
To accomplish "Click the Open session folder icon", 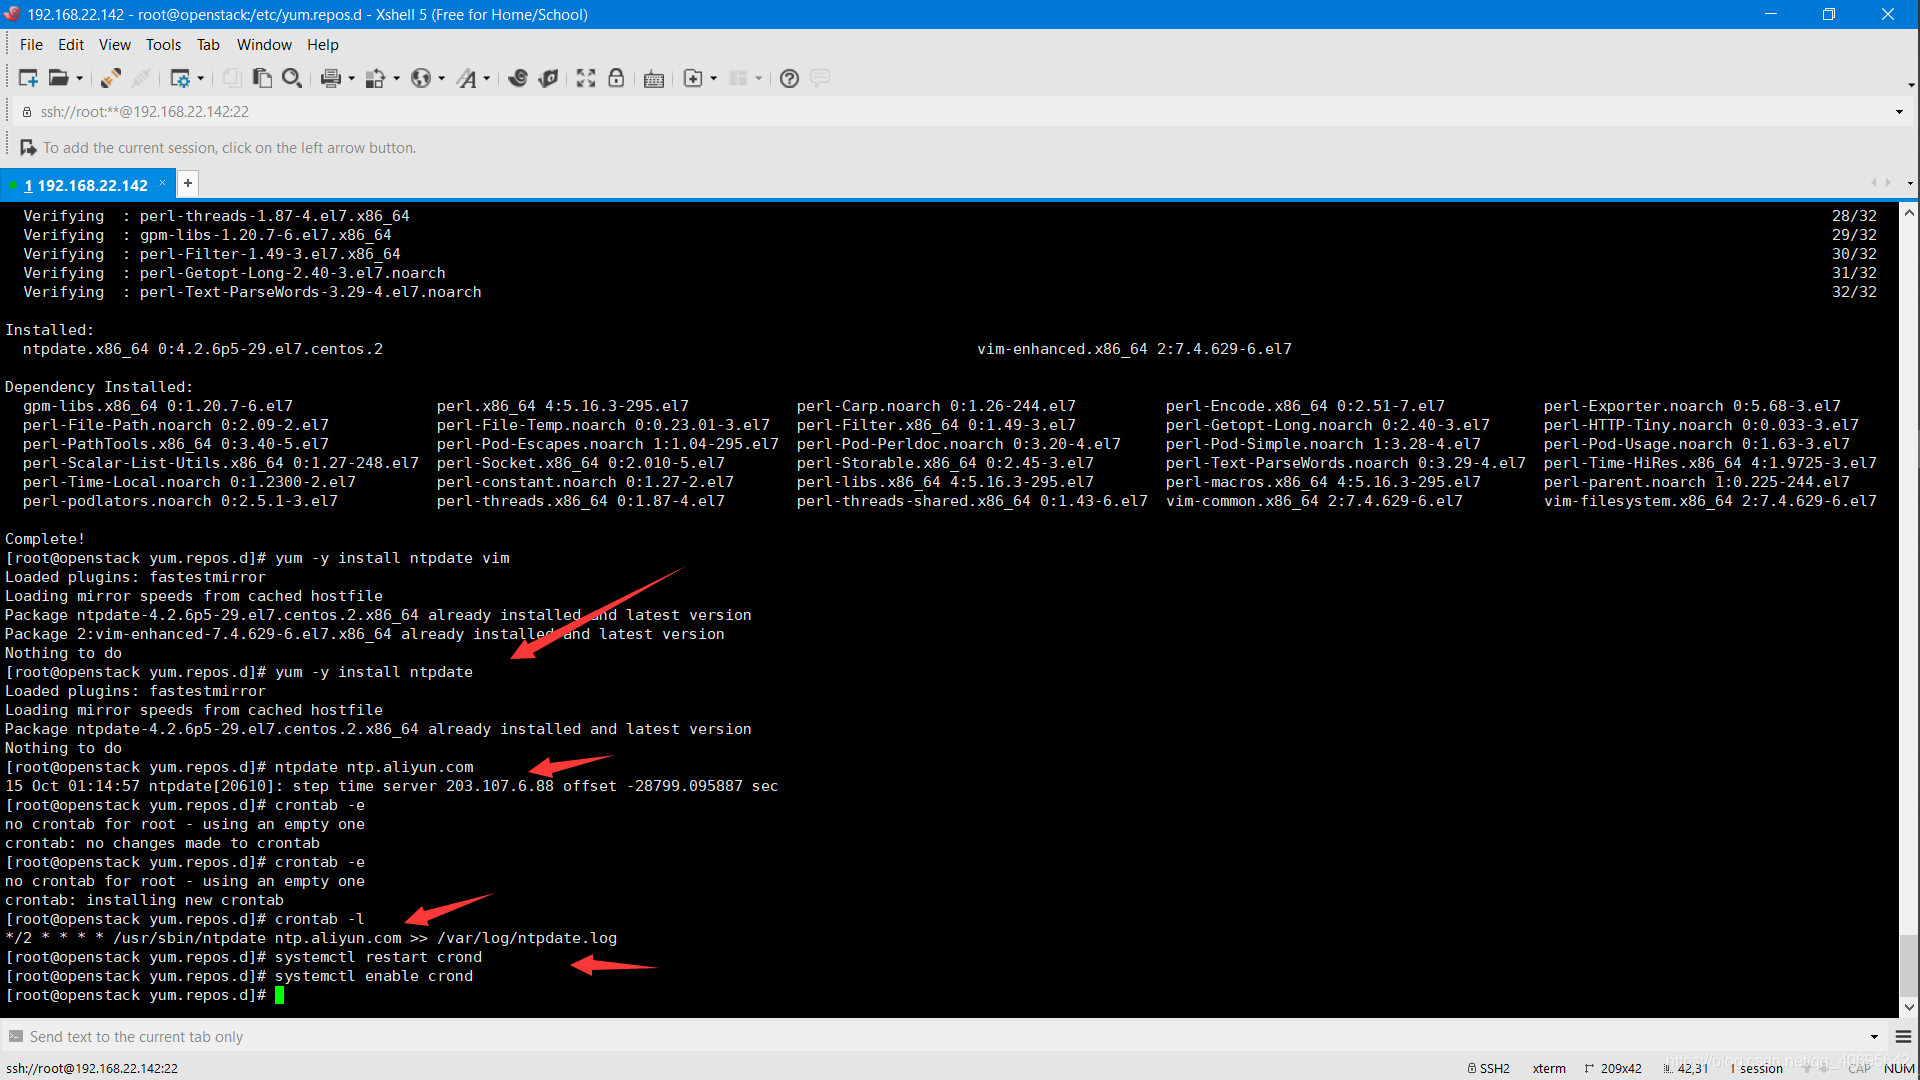I will coord(59,78).
